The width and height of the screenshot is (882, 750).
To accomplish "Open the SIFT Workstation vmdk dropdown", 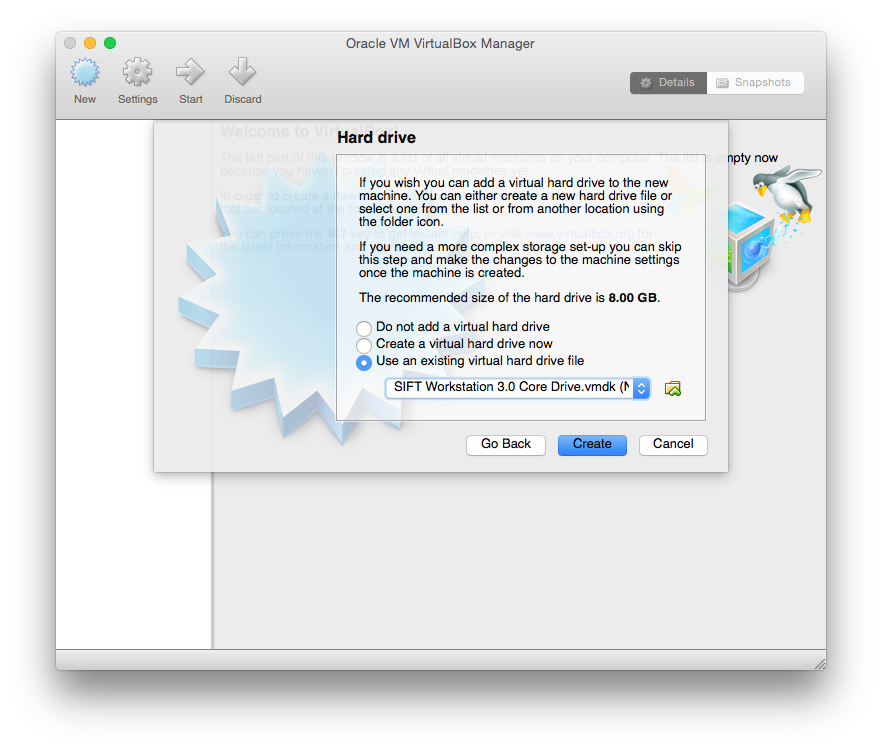I will pos(518,388).
